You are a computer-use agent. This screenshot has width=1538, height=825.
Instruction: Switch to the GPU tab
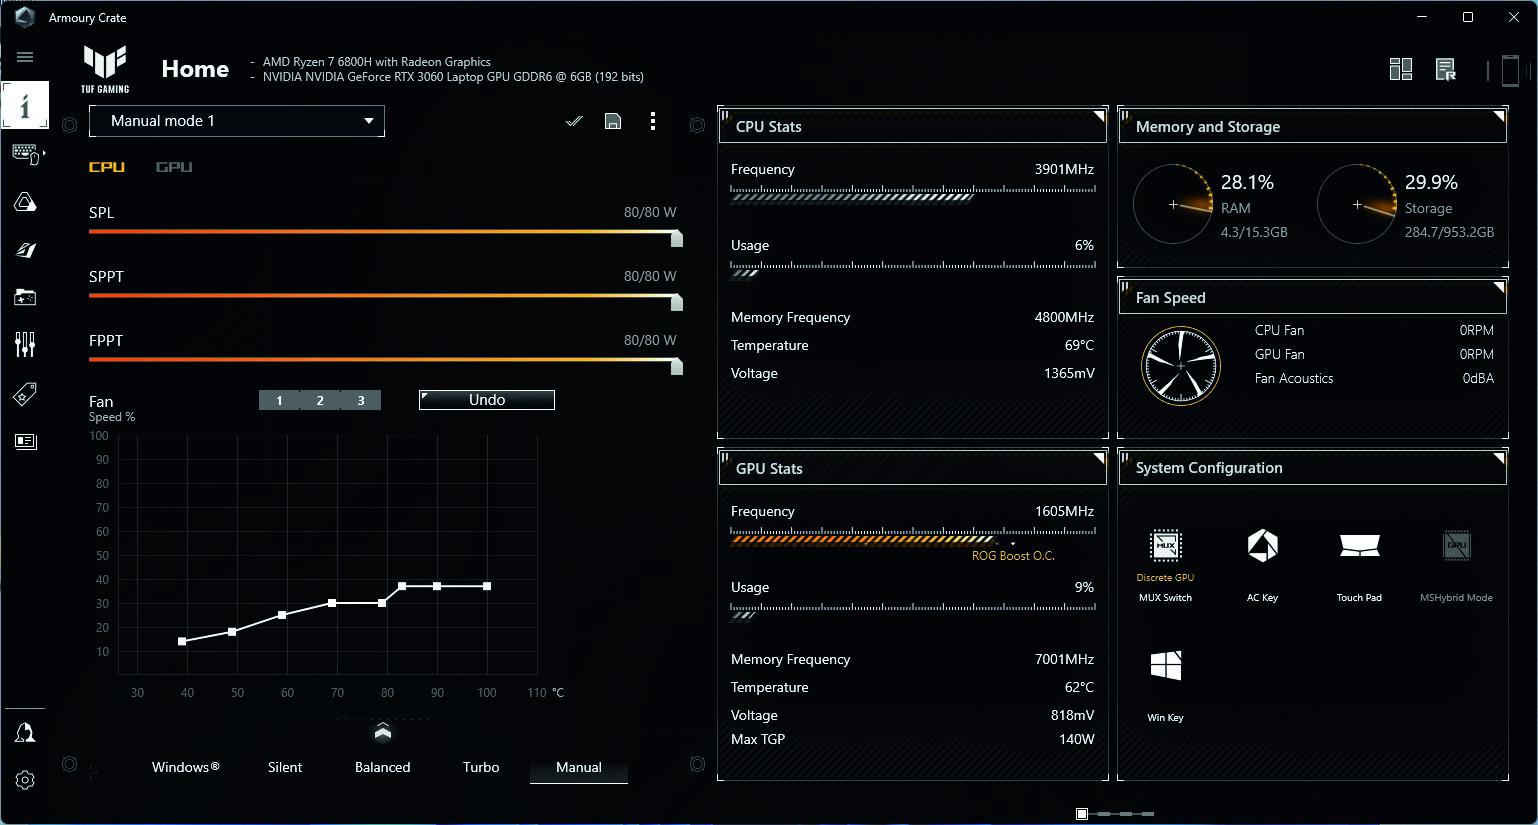pos(174,167)
